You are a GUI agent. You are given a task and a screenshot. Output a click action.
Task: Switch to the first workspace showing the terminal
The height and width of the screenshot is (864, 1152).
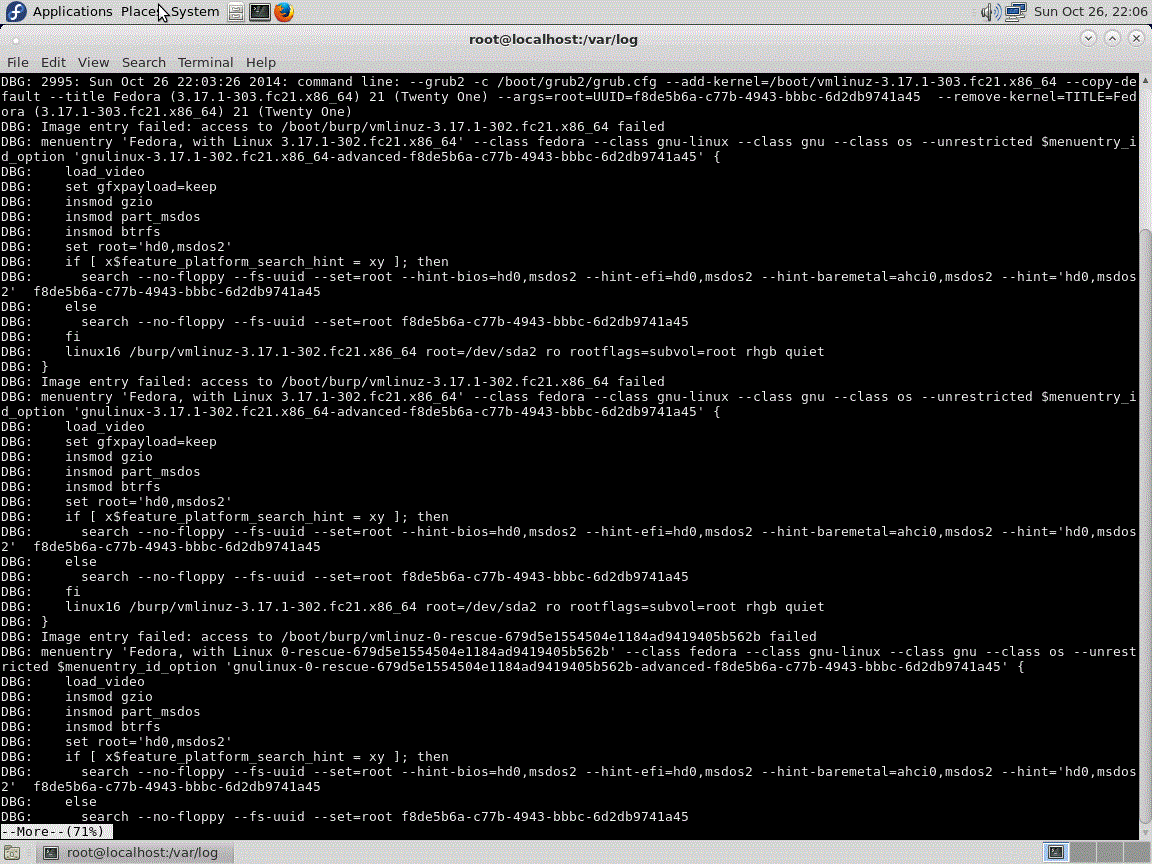(x=1056, y=852)
